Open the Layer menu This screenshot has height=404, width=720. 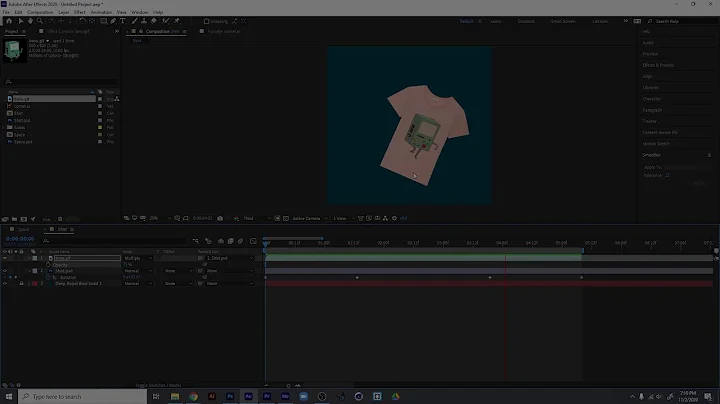click(x=64, y=12)
